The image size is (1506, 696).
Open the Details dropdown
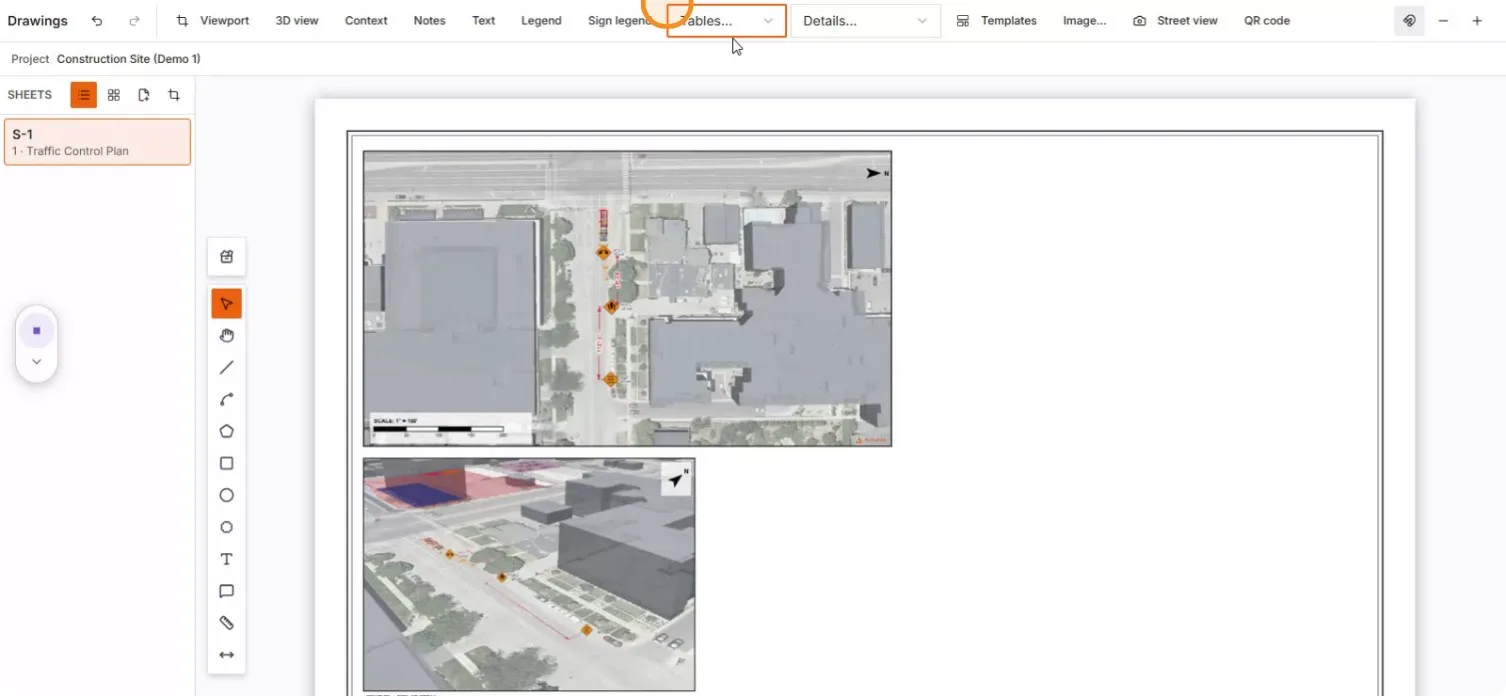click(x=866, y=21)
